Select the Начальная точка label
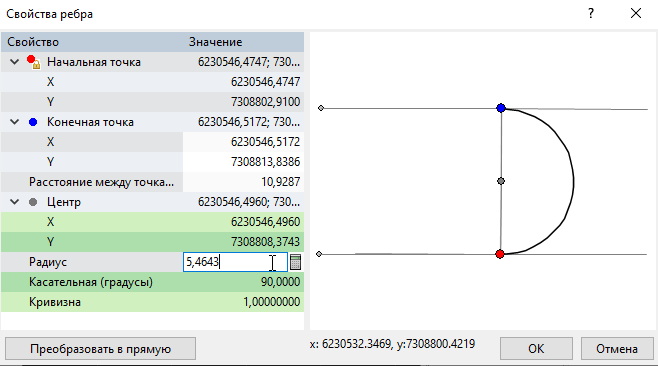 tap(94, 62)
